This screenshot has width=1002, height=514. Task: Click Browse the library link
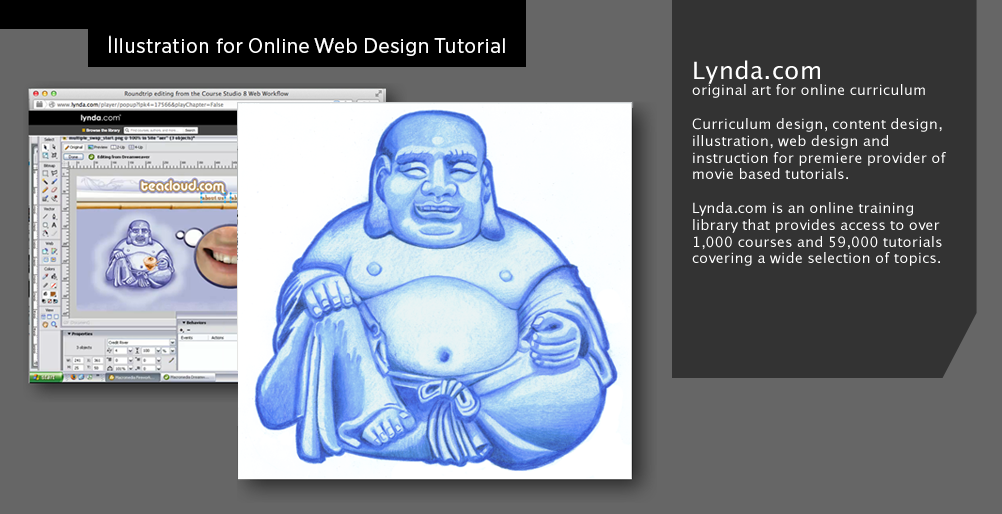click(102, 130)
